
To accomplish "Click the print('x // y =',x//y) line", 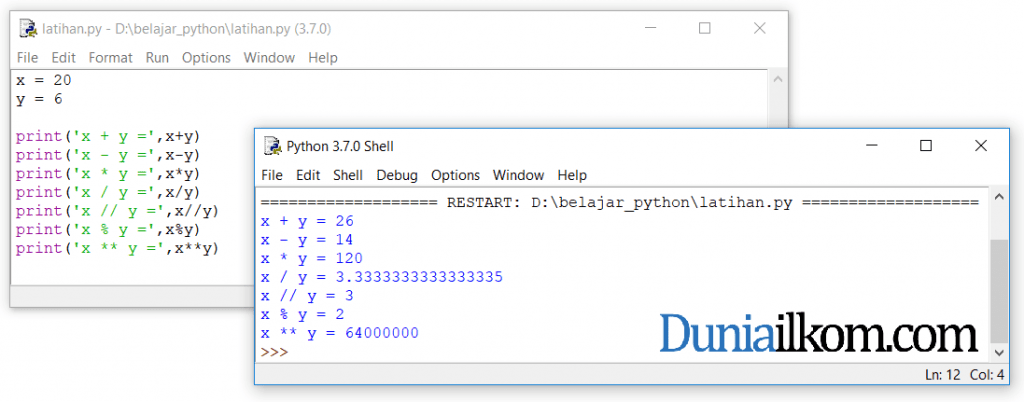I will coord(117,211).
